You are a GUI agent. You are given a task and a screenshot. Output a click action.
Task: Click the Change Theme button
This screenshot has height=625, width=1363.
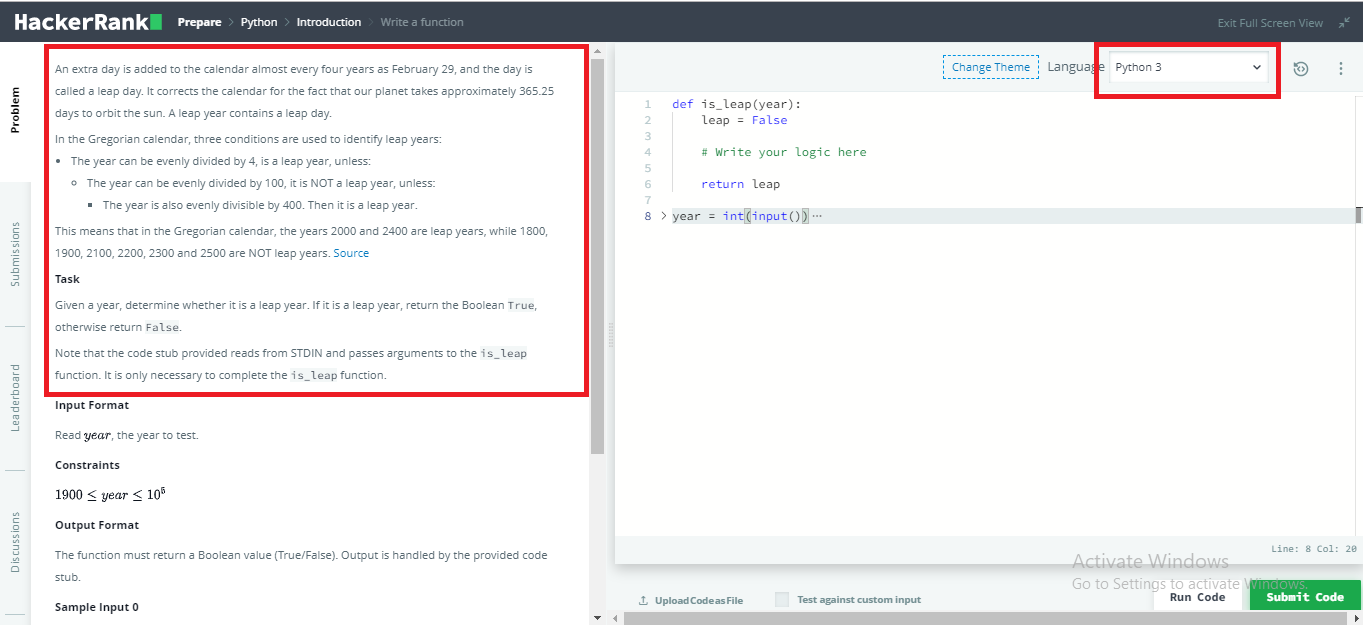(990, 68)
